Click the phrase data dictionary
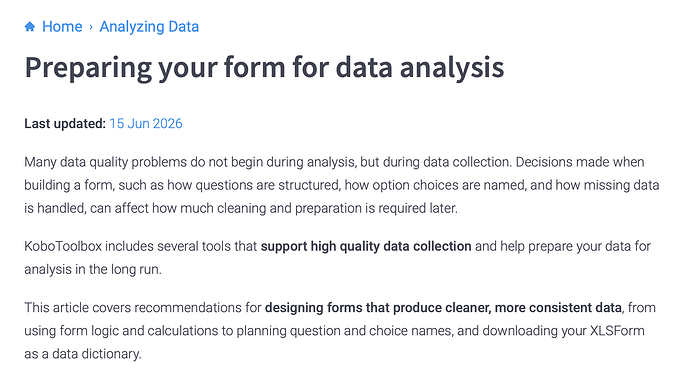 point(96,354)
